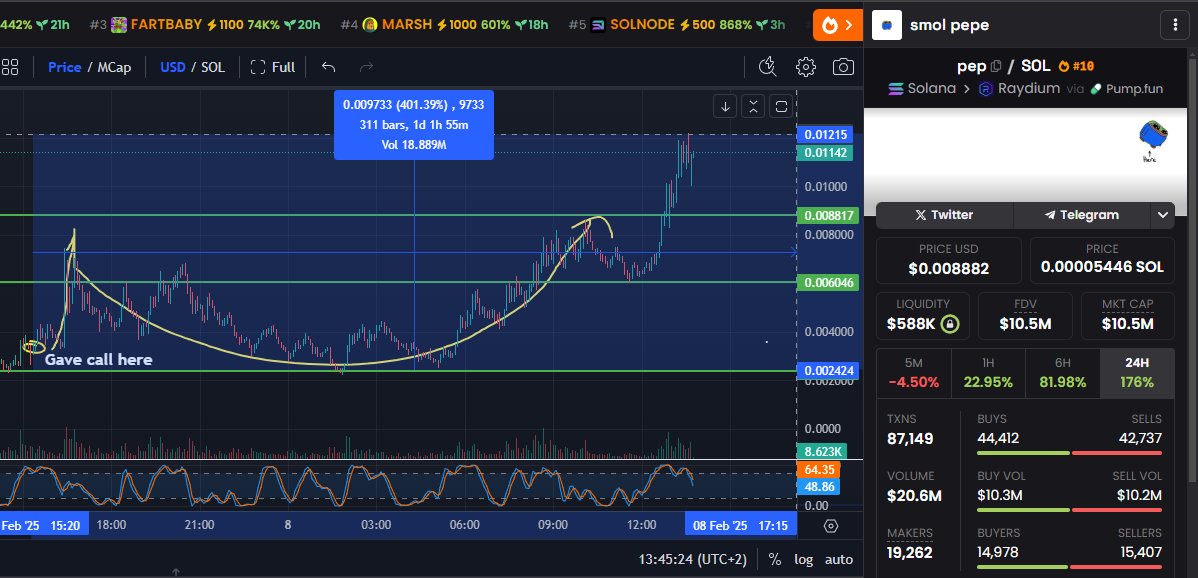Screen dimensions: 1198x578
Task: Click the orange trending fire button
Action: pyautogui.click(x=837, y=25)
